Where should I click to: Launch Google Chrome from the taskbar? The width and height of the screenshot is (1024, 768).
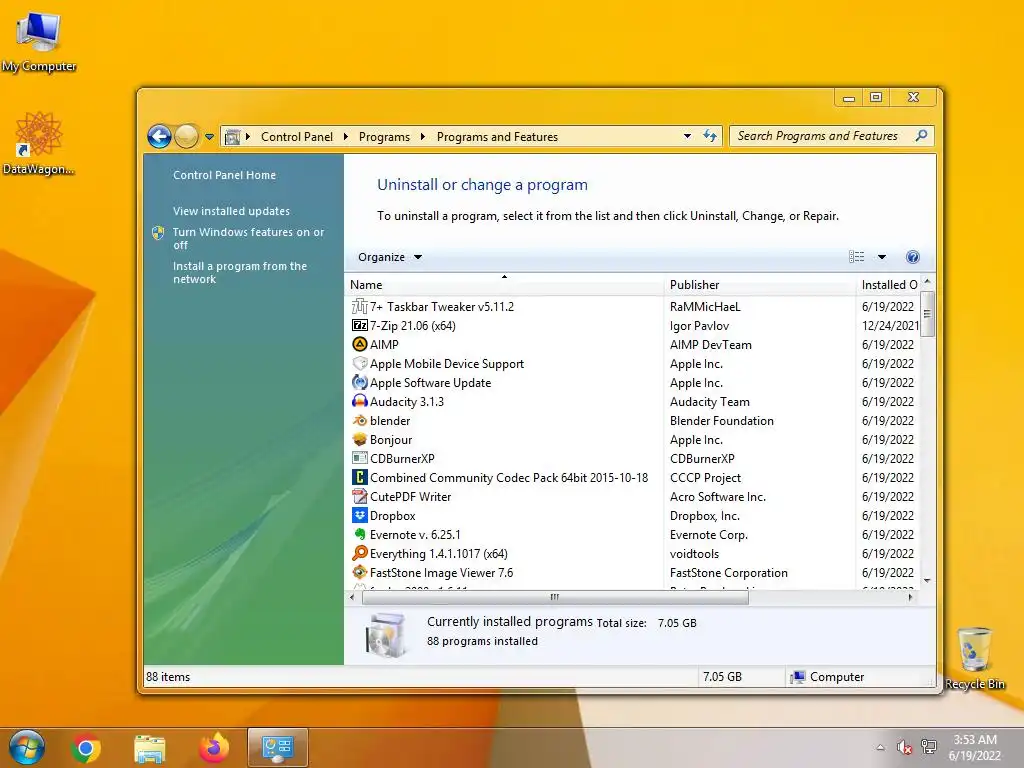[x=86, y=748]
